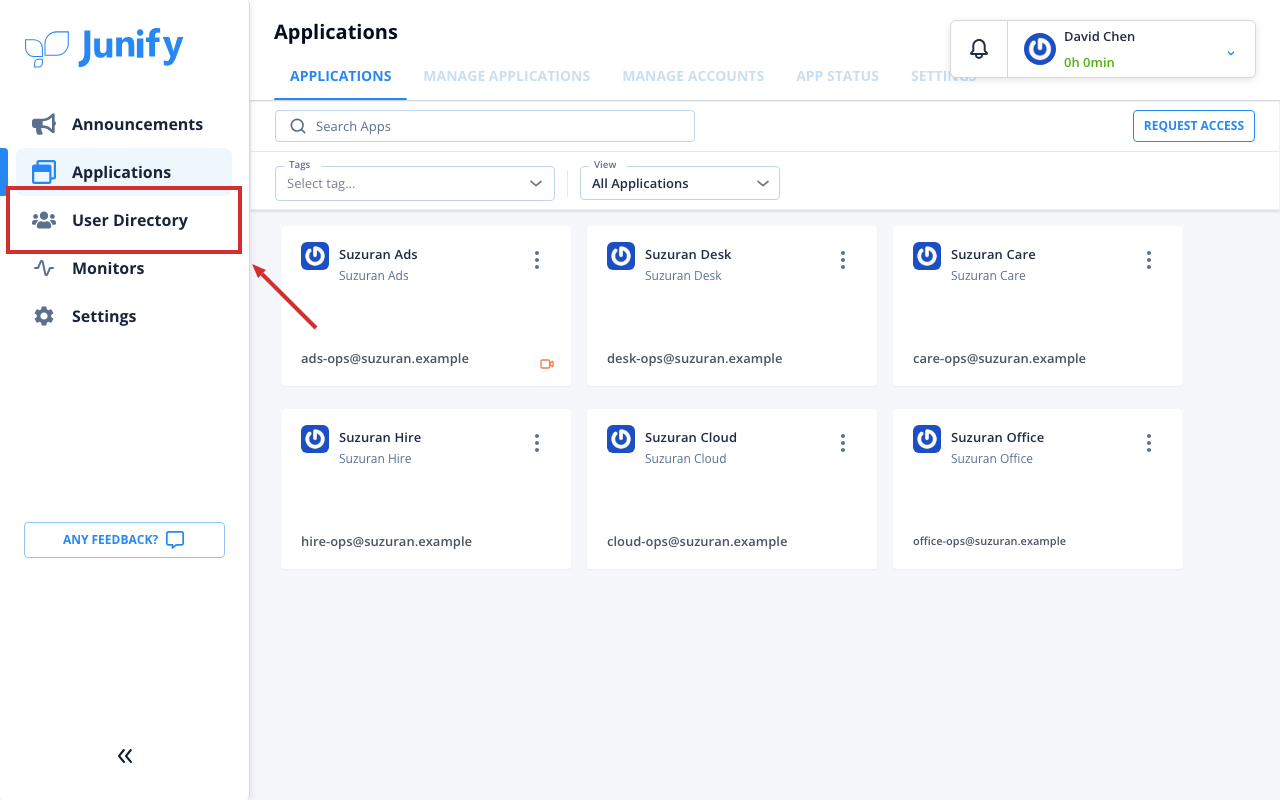Click the Suzuran Desk app logo
This screenshot has width=1280, height=800.
click(x=621, y=256)
